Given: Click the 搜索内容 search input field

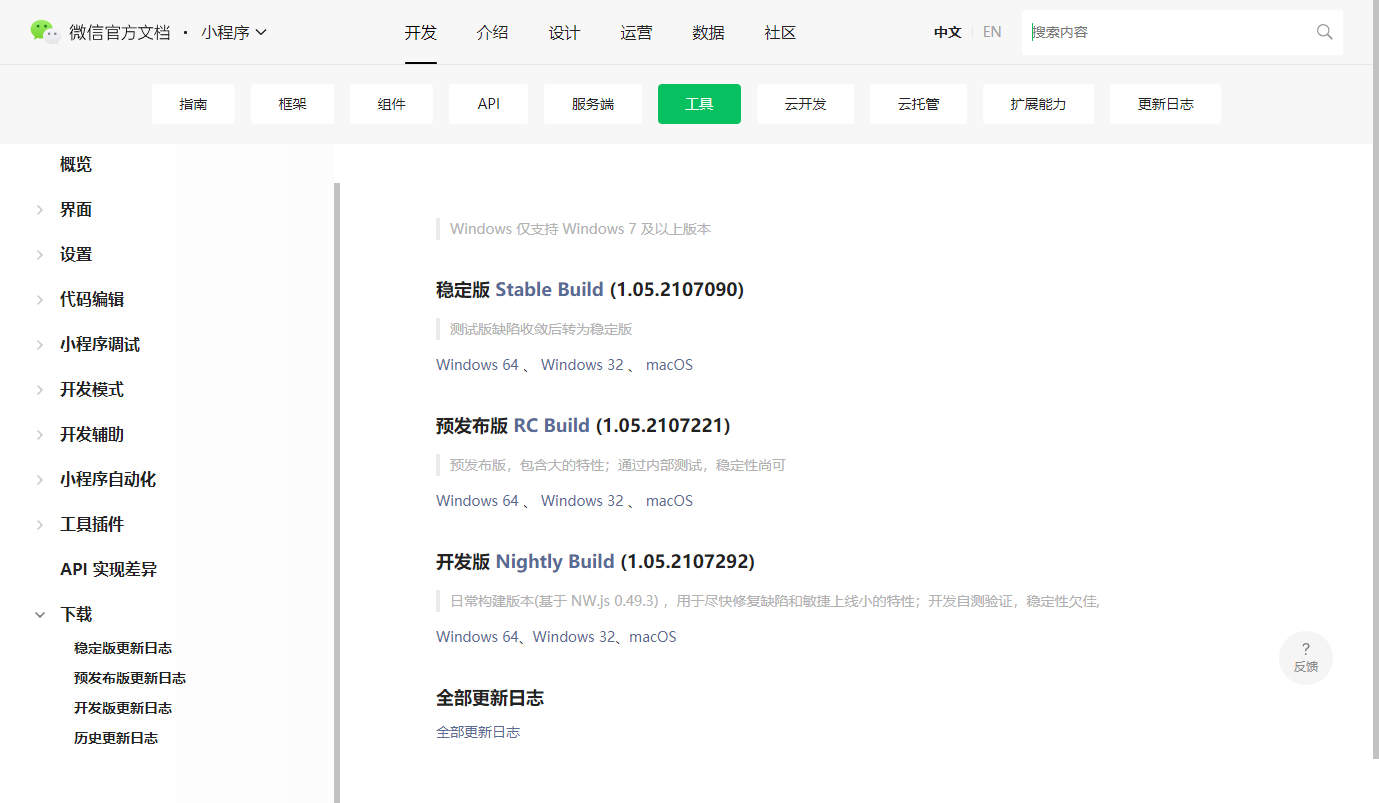Looking at the screenshot, I should click(1170, 32).
